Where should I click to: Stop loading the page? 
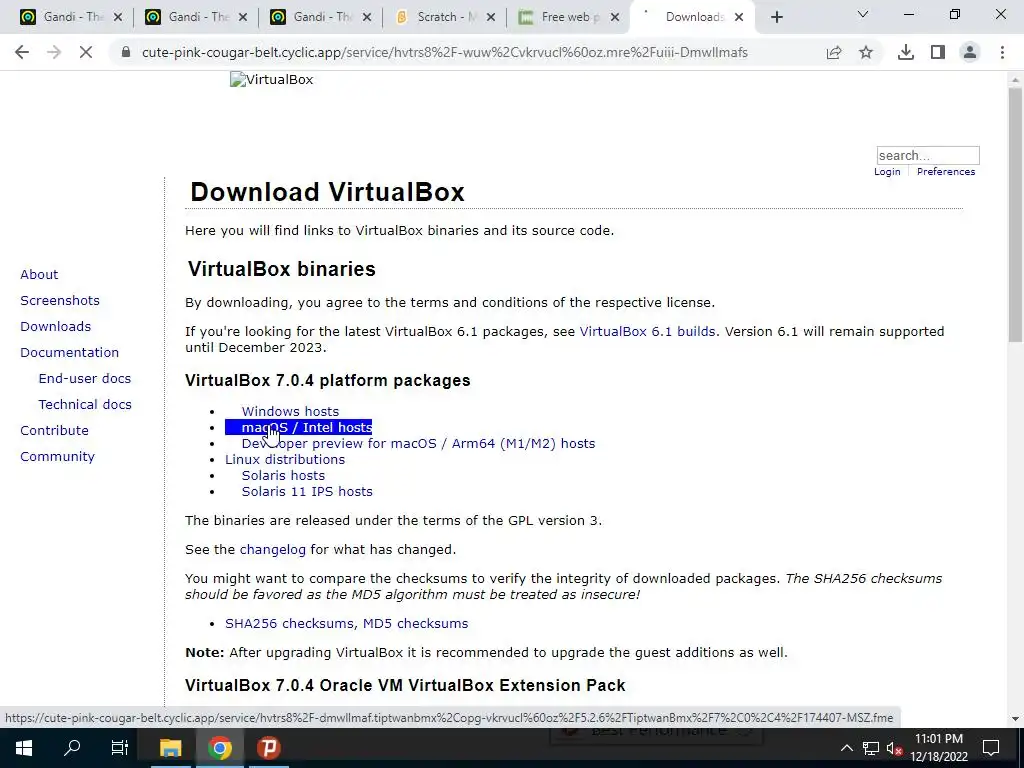coord(86,52)
